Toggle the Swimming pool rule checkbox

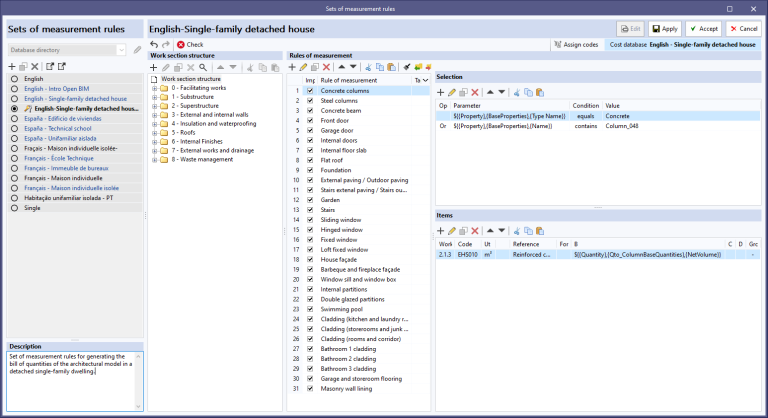[310, 309]
